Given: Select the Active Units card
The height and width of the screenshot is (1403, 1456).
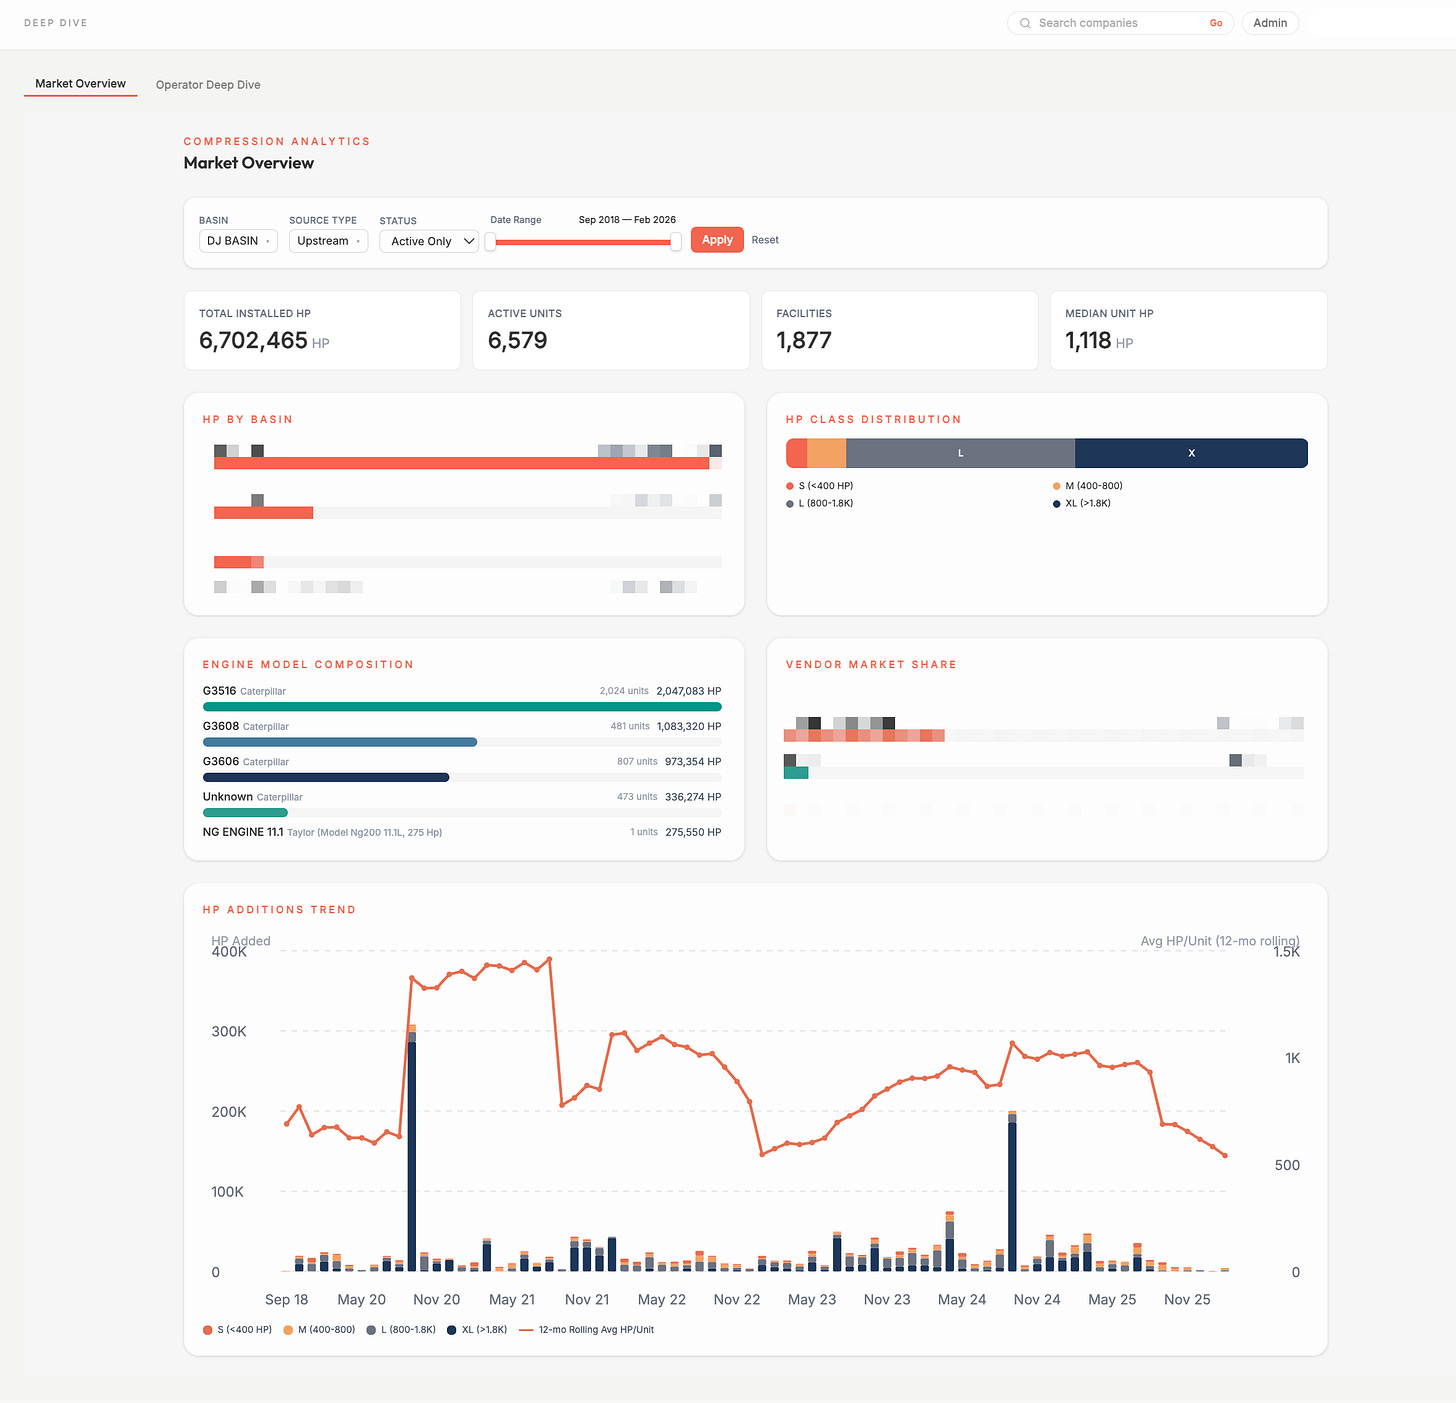Looking at the screenshot, I should tap(611, 330).
